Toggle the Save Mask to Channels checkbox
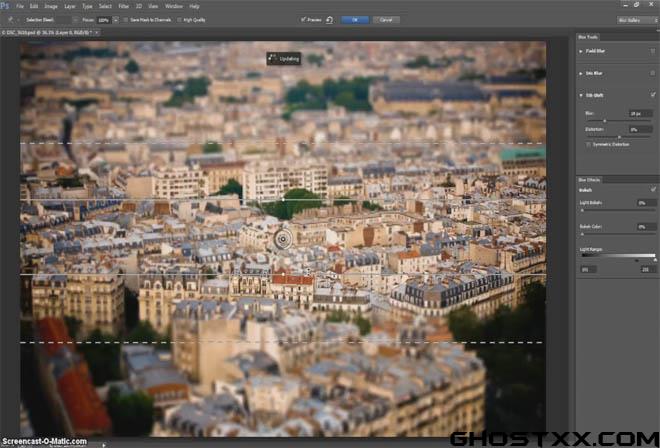 (125, 20)
